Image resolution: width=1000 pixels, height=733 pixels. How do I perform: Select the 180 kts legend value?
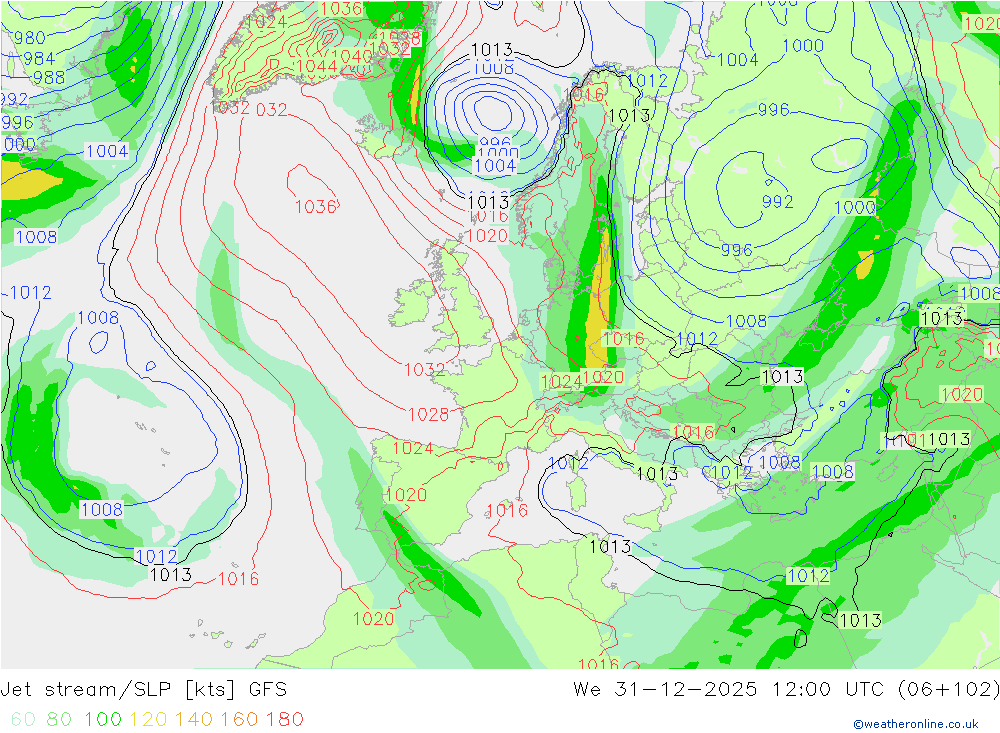[x=284, y=719]
